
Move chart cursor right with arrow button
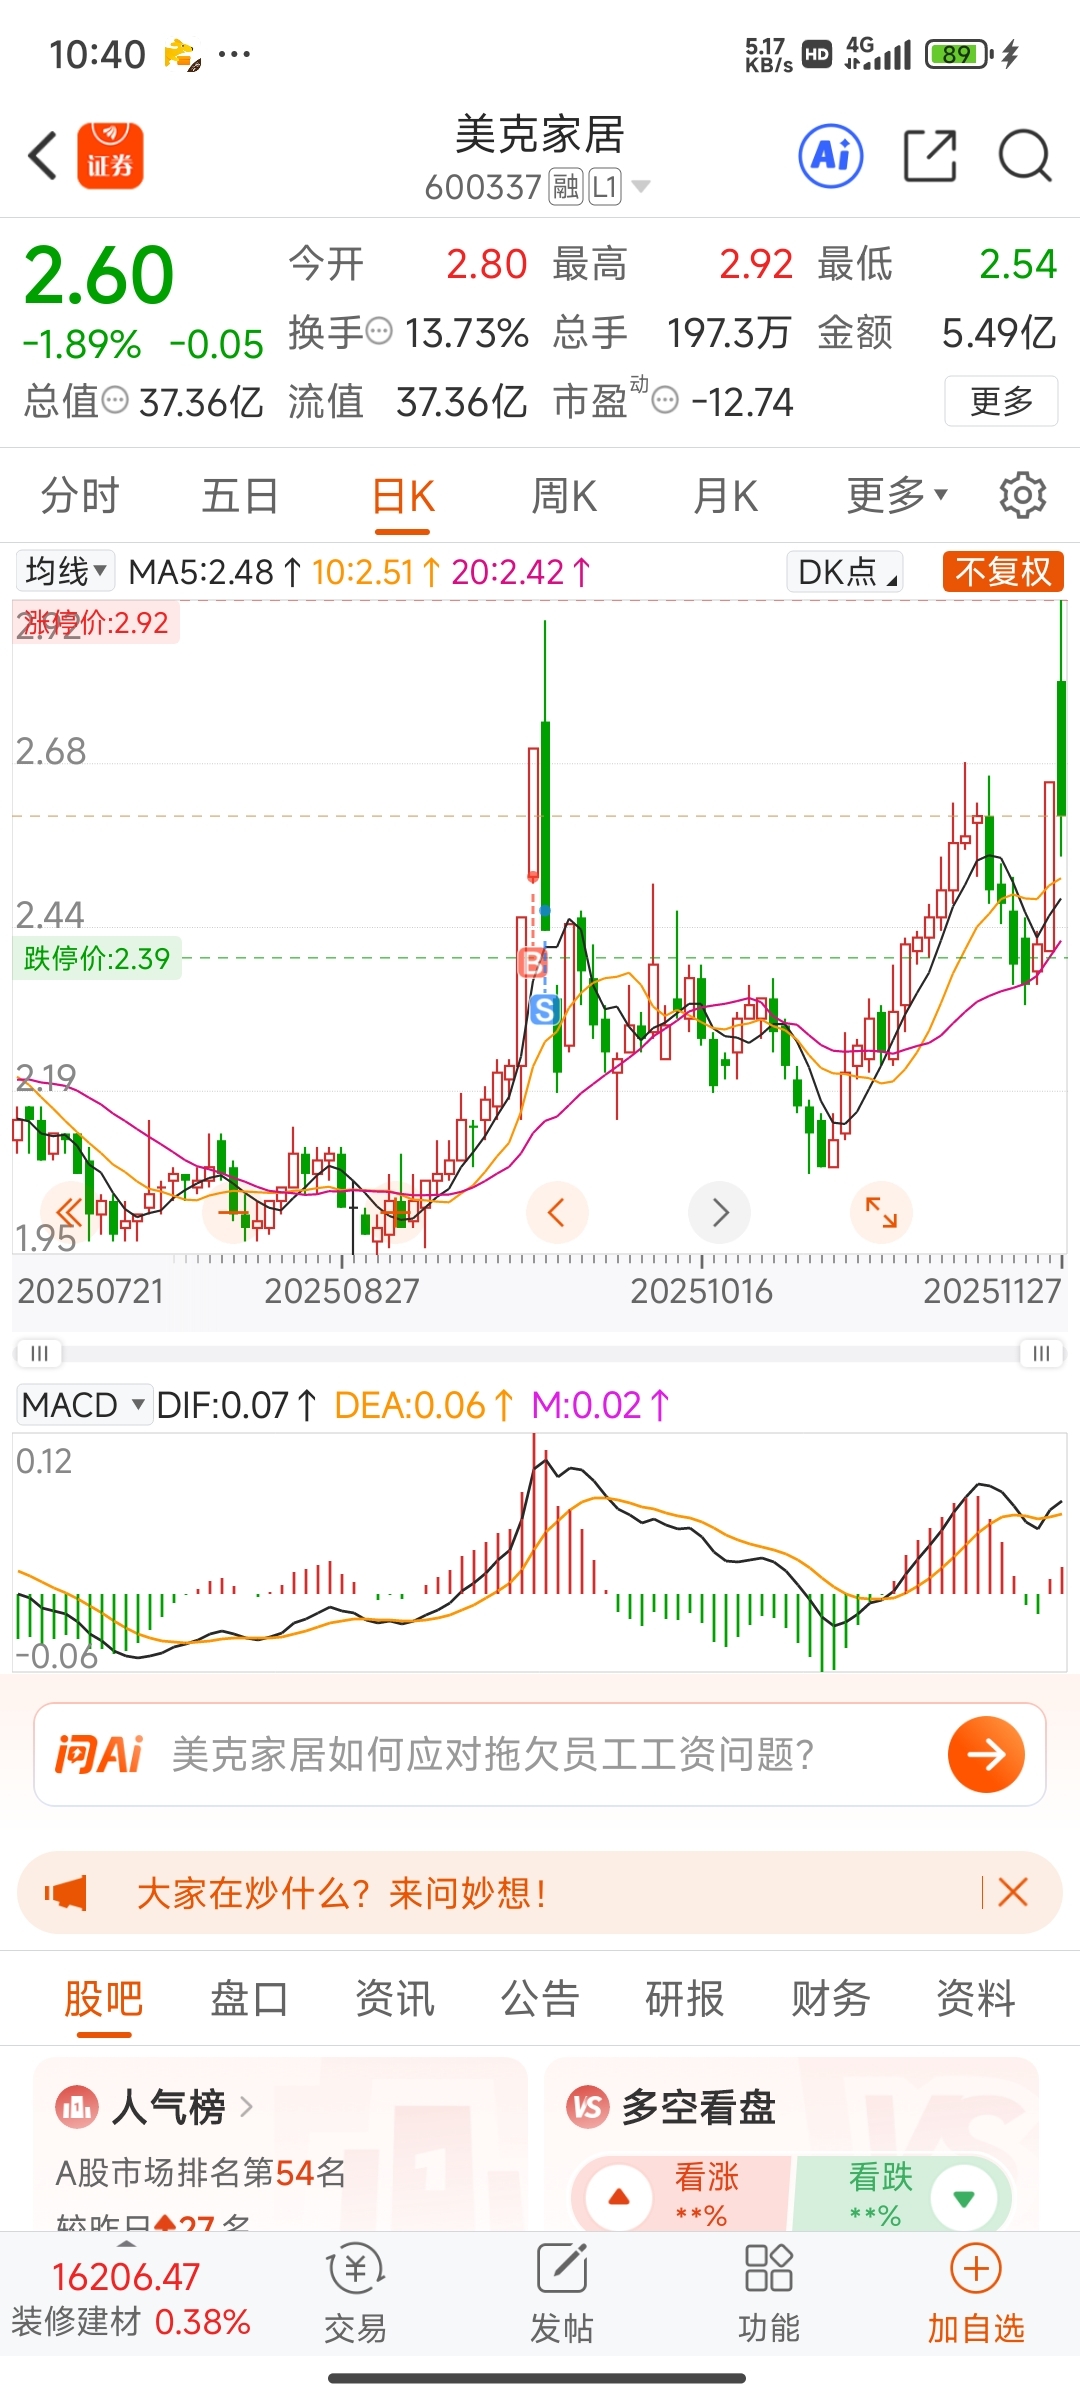click(x=720, y=1213)
